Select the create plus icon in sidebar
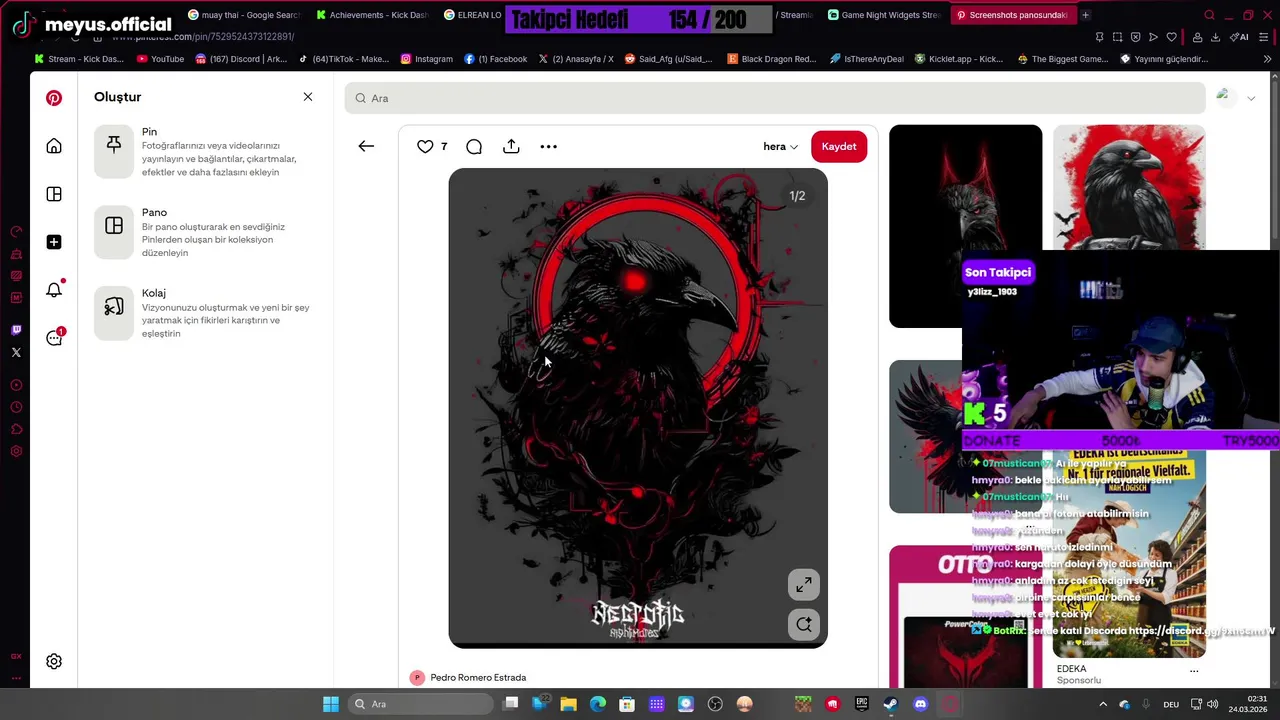The width and height of the screenshot is (1280, 720). click(x=54, y=242)
